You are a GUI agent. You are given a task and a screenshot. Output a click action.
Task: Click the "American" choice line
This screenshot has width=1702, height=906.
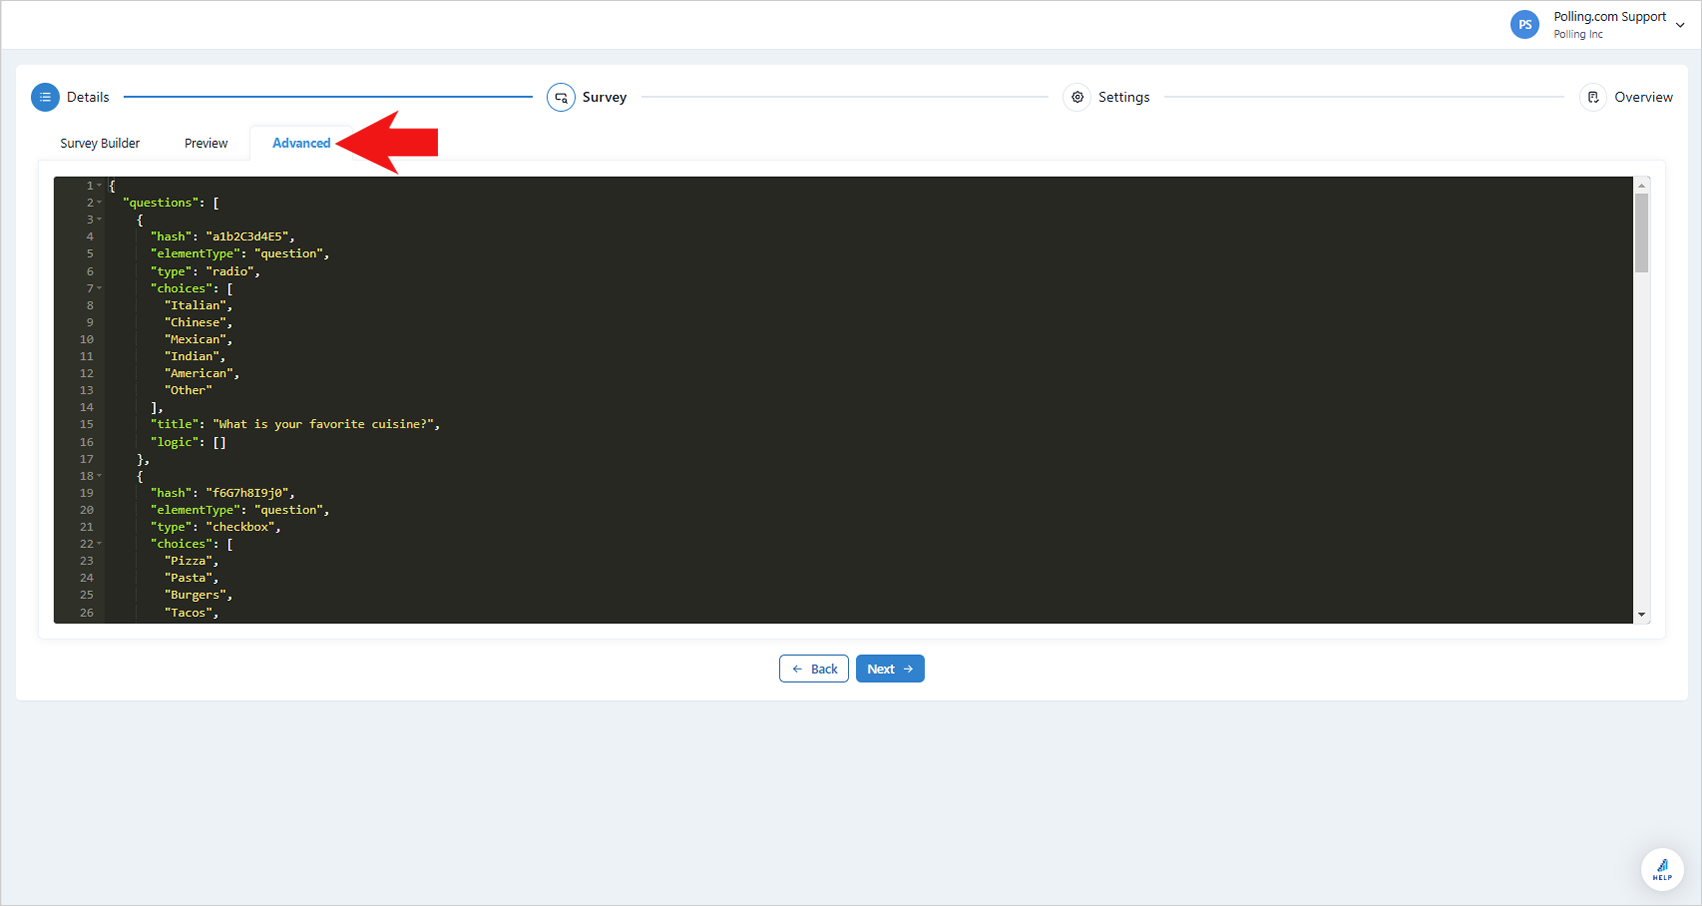coord(199,373)
